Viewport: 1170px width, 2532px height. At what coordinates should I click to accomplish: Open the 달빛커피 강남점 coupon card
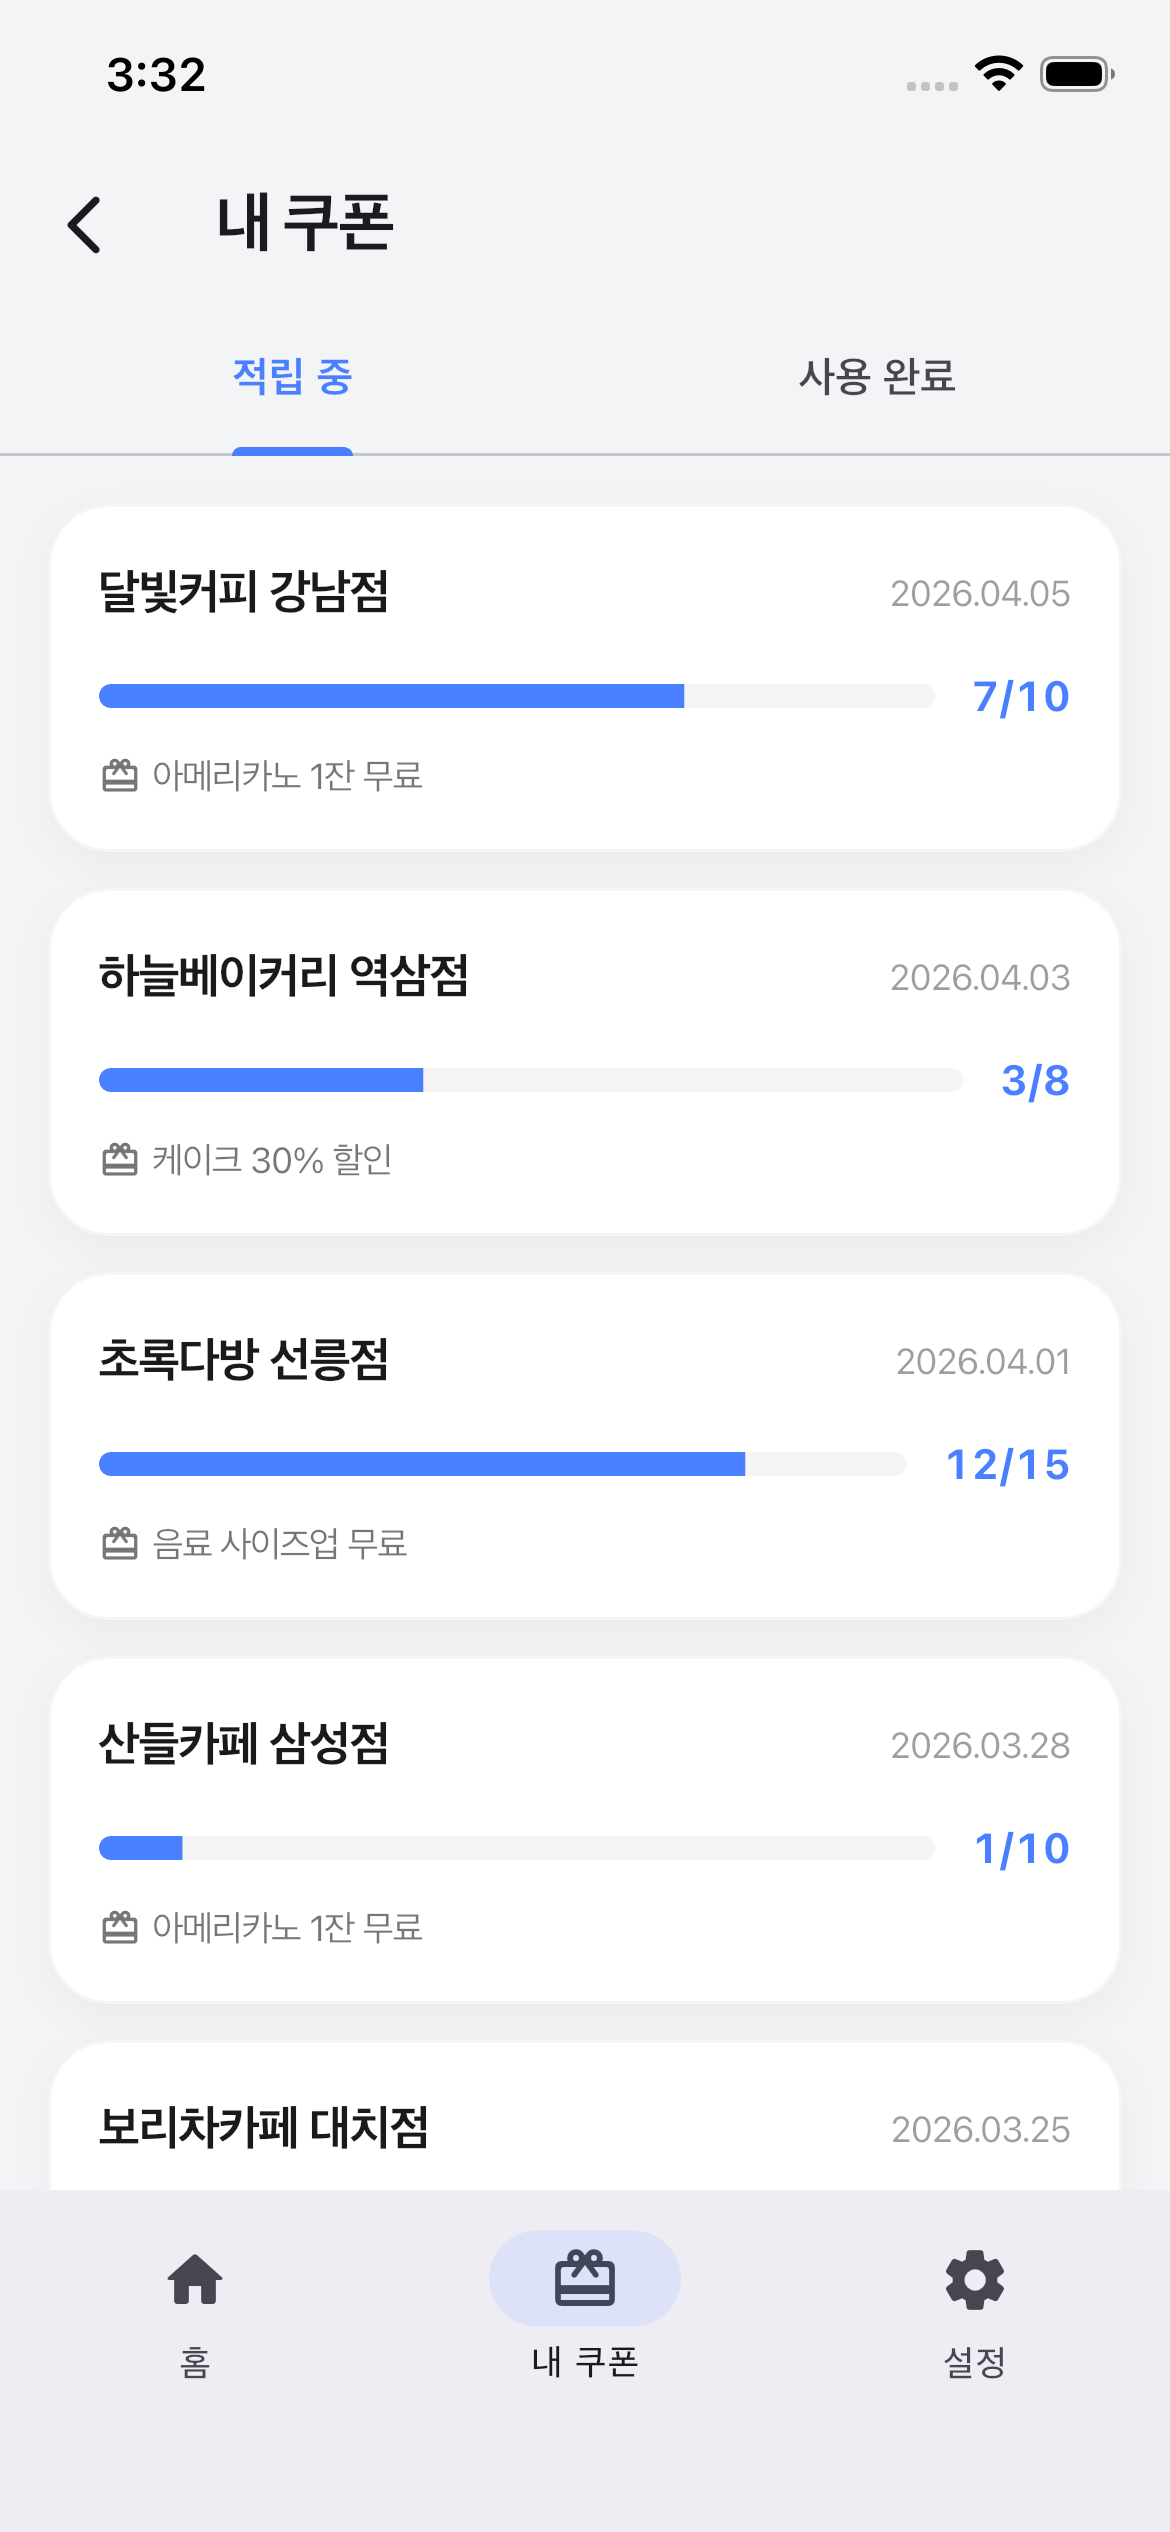tap(585, 678)
